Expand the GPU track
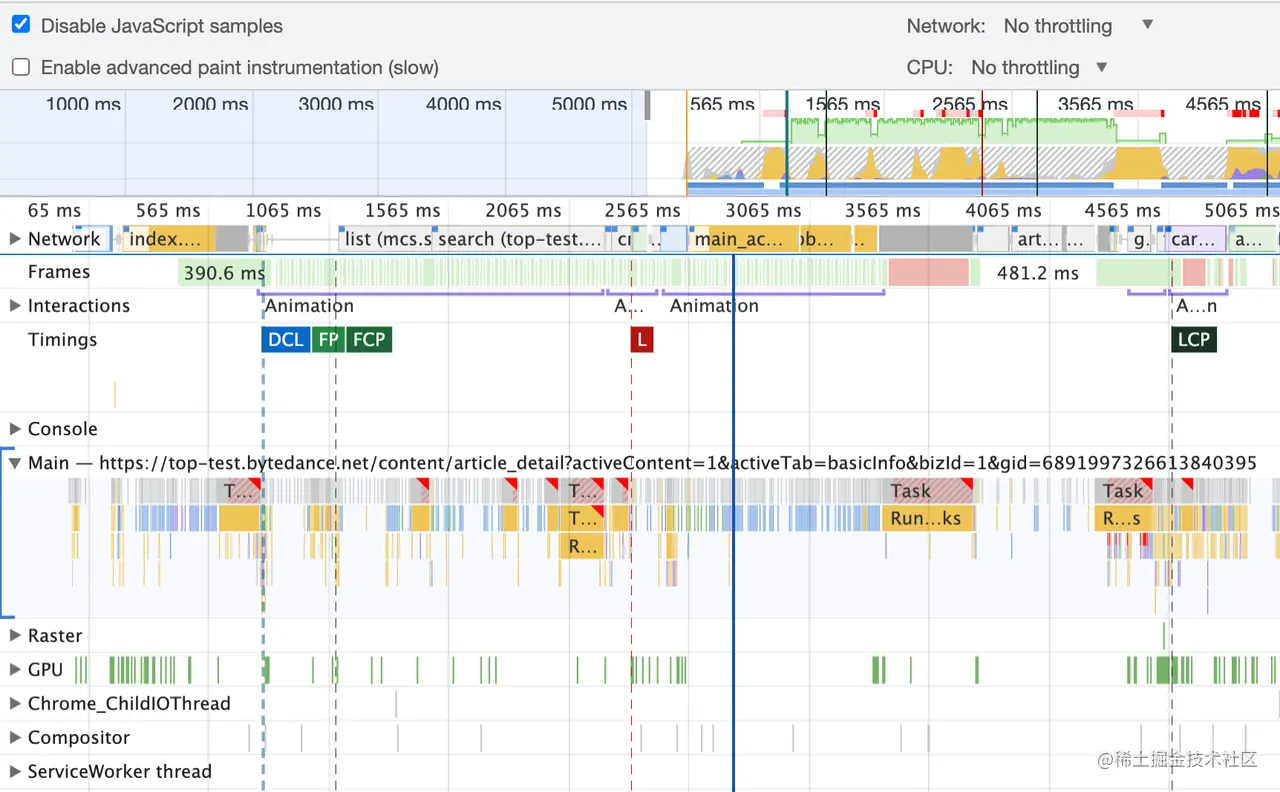Viewport: 1280px width, 792px height. [x=15, y=670]
